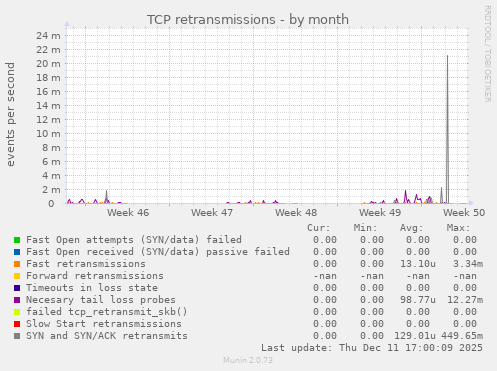
Task: Click the 'SYN and SYN/ACK retransmits' legend label
Action: coord(107,336)
